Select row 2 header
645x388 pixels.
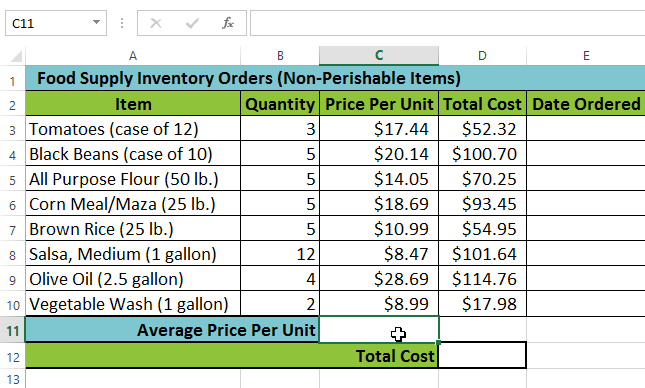coord(12,103)
